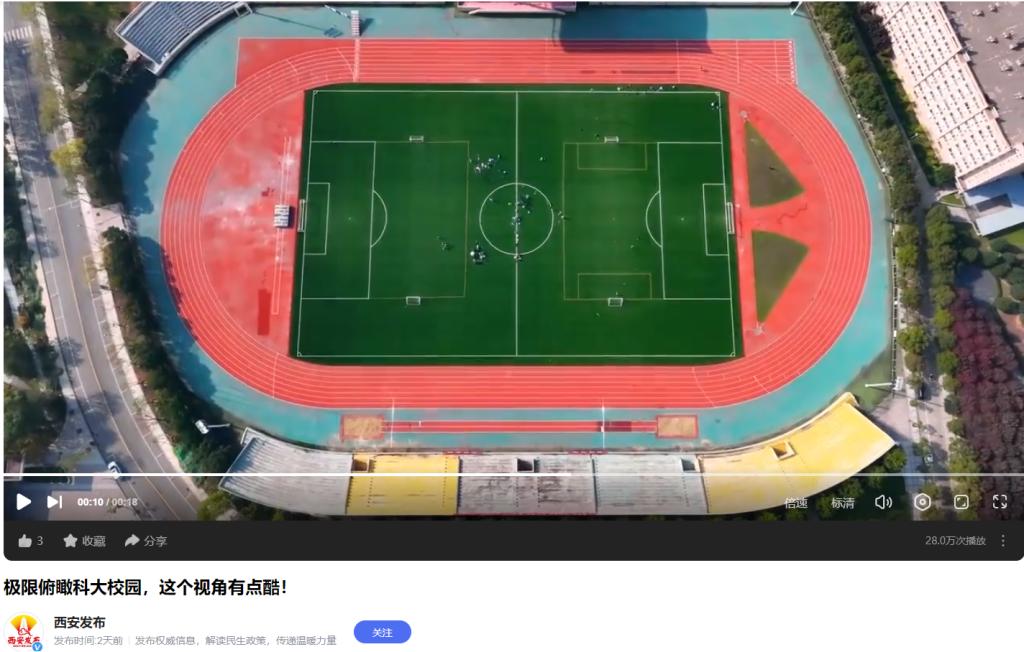
Task: Click the video frame to pause or play
Action: click(x=513, y=235)
